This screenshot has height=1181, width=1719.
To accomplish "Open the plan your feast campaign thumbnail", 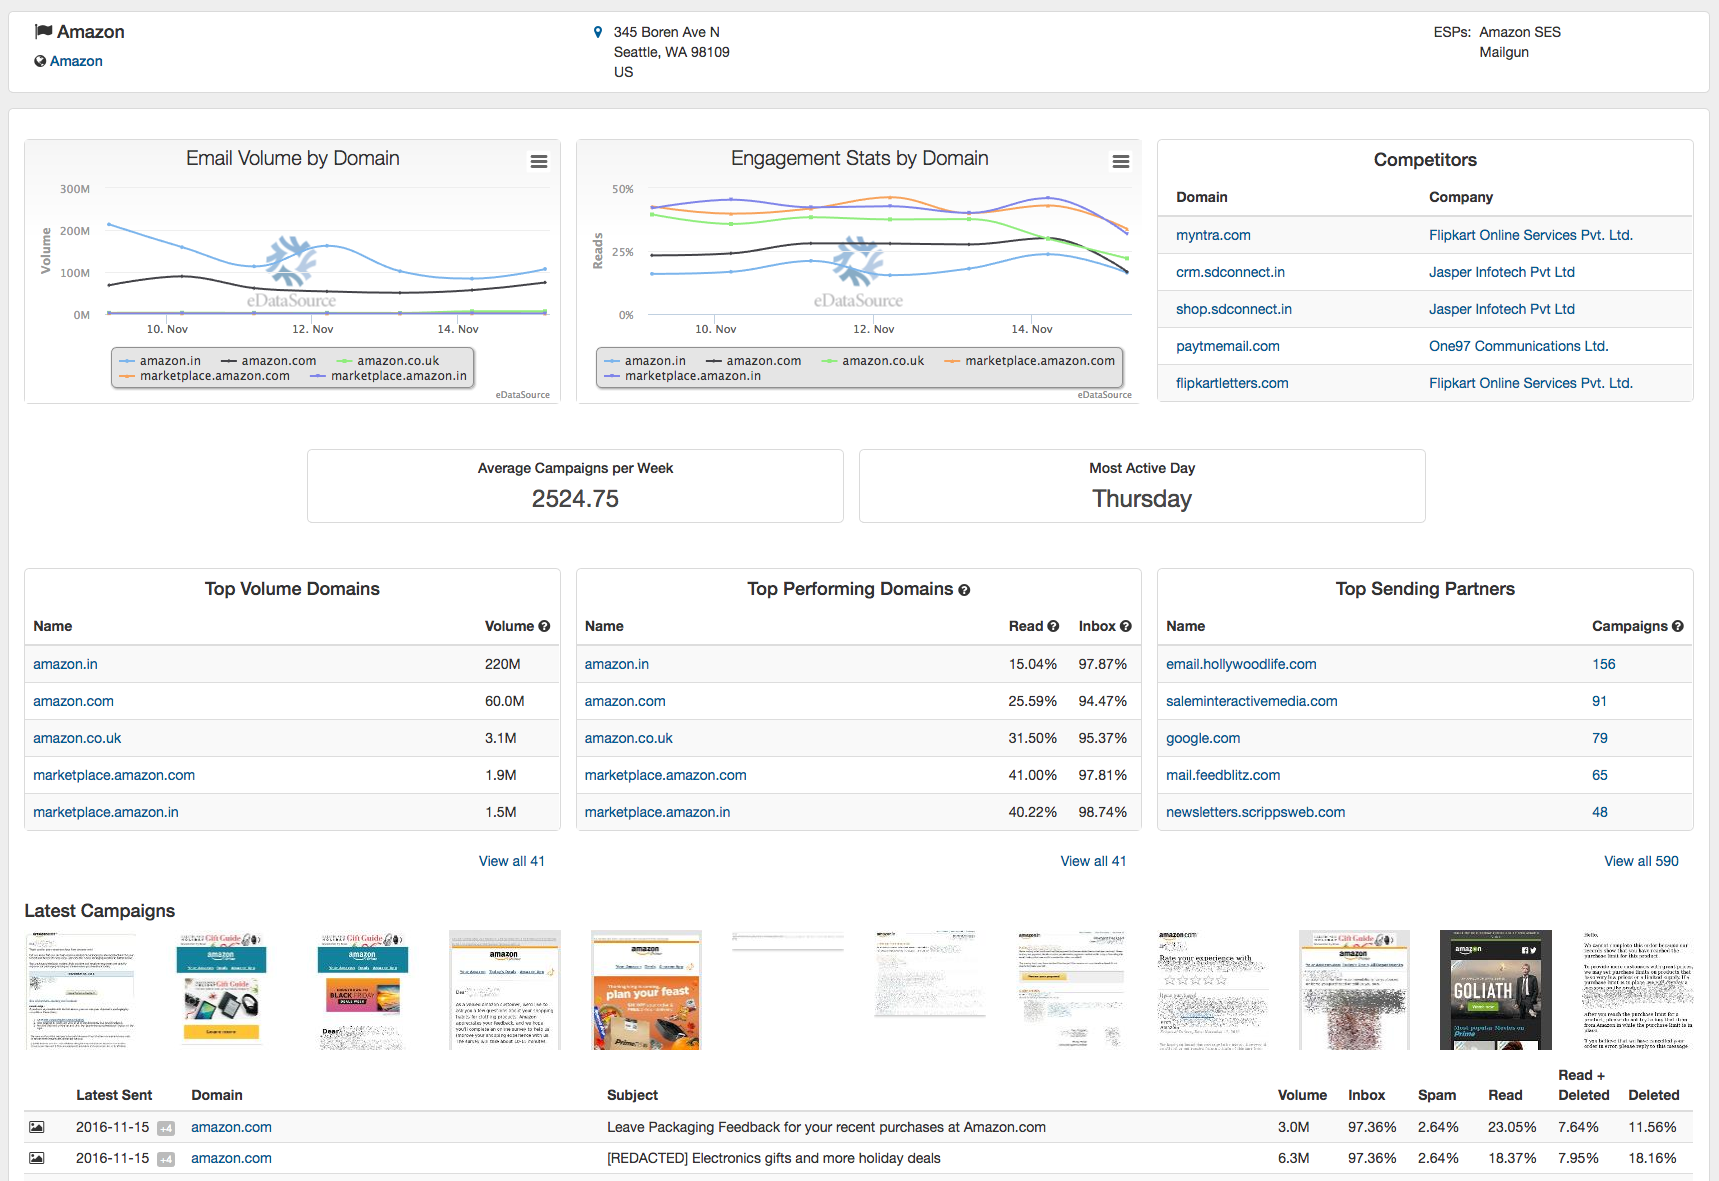I will pos(646,990).
